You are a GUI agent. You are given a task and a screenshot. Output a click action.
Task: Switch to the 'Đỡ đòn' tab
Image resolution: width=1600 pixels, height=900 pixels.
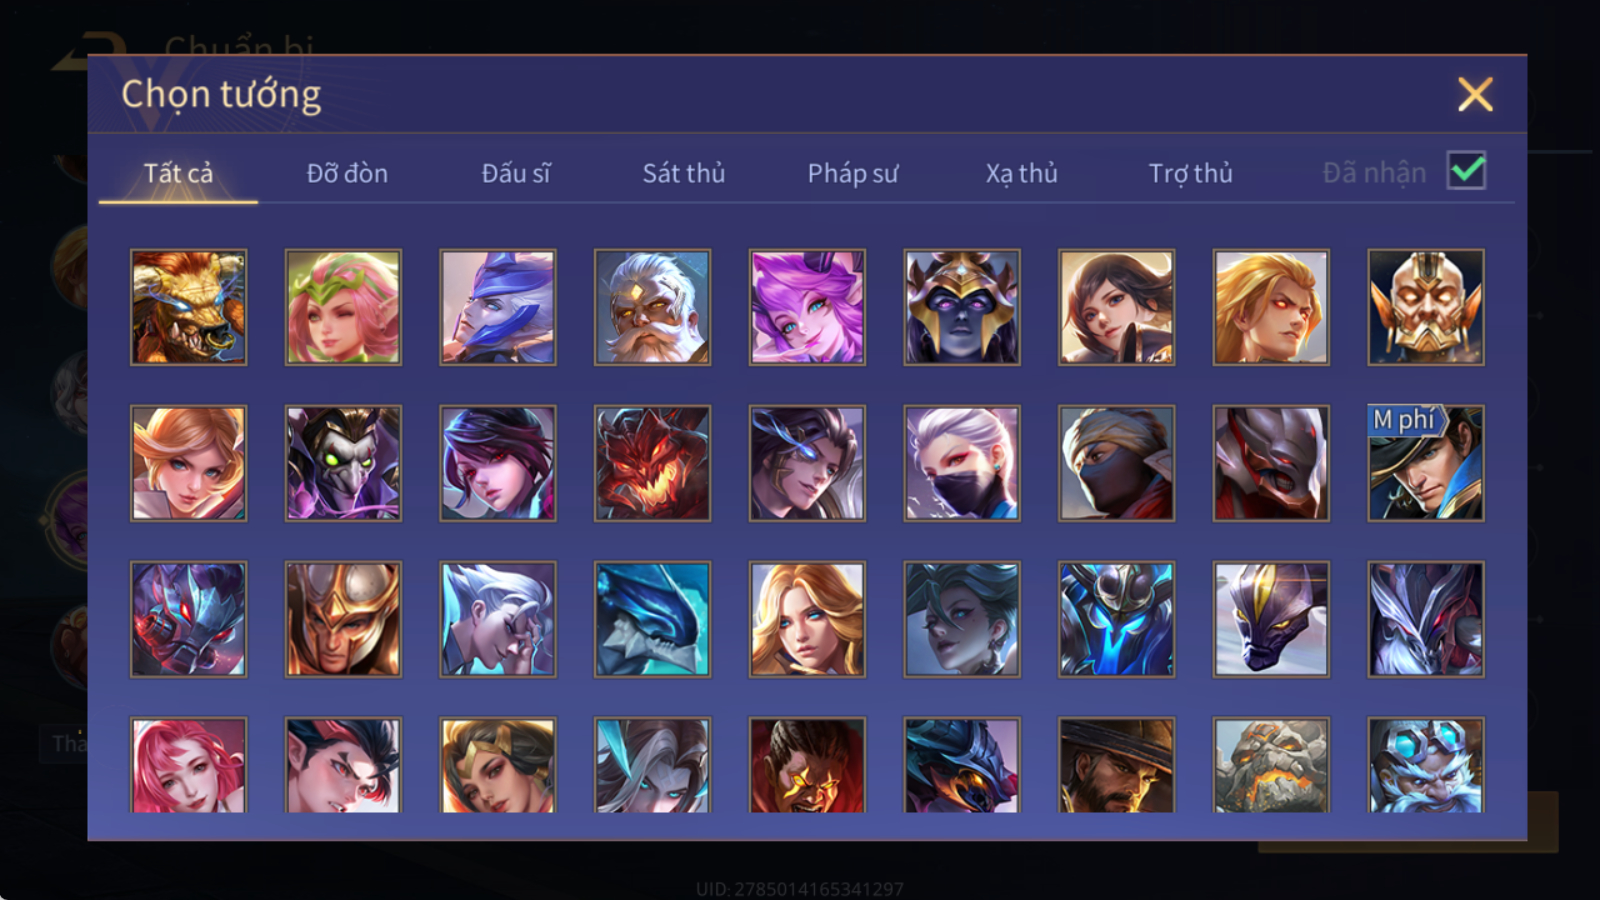347,173
